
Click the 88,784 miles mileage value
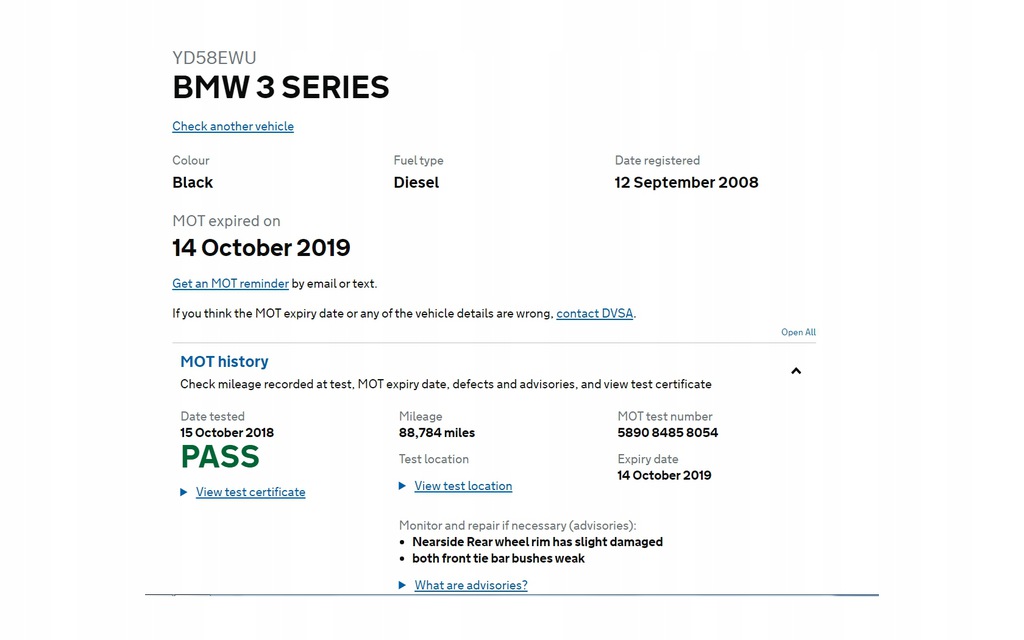[437, 432]
